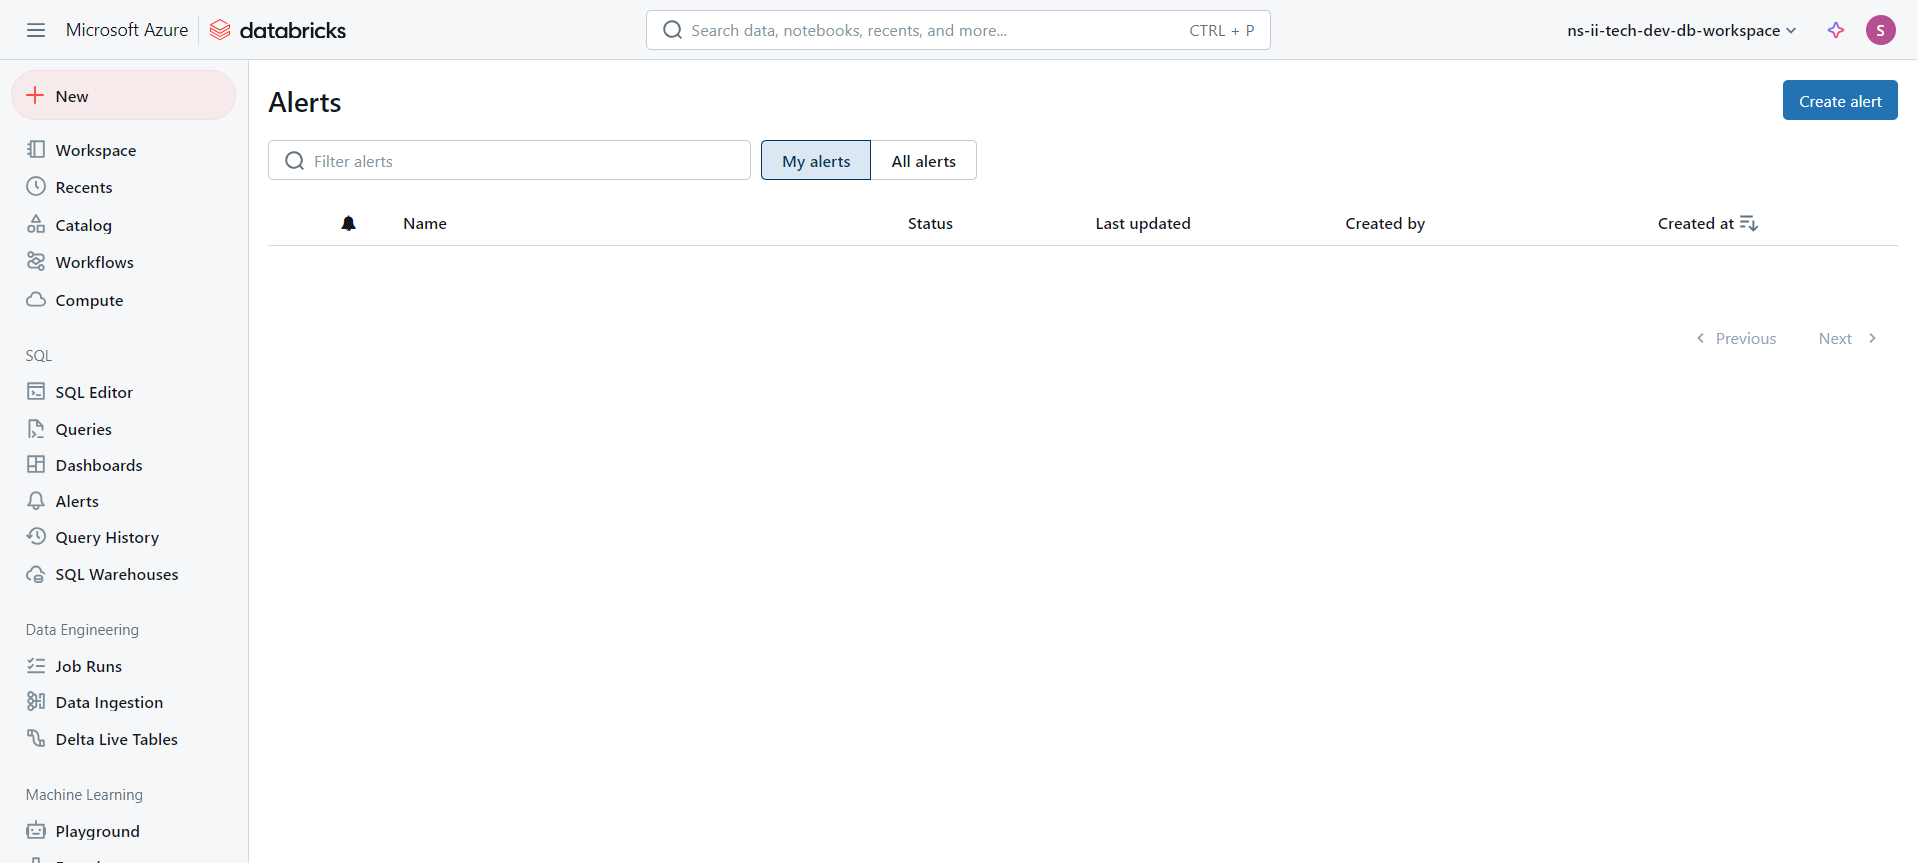
Task: Go to the Next page
Action: point(1848,338)
